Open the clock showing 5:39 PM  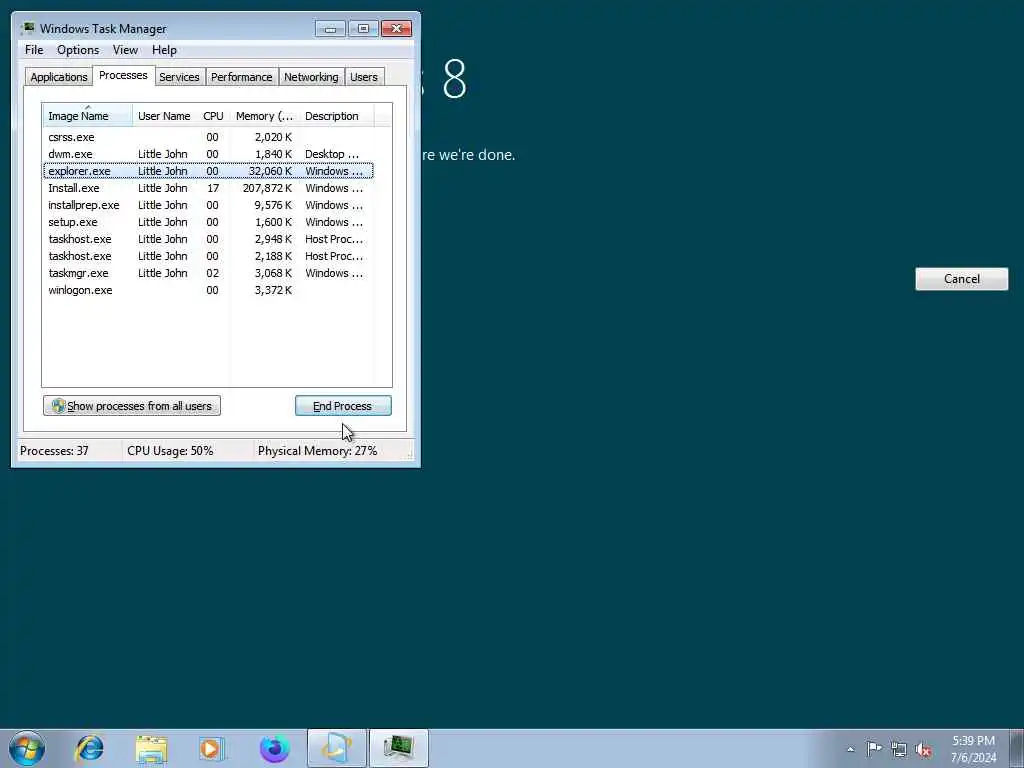973,749
